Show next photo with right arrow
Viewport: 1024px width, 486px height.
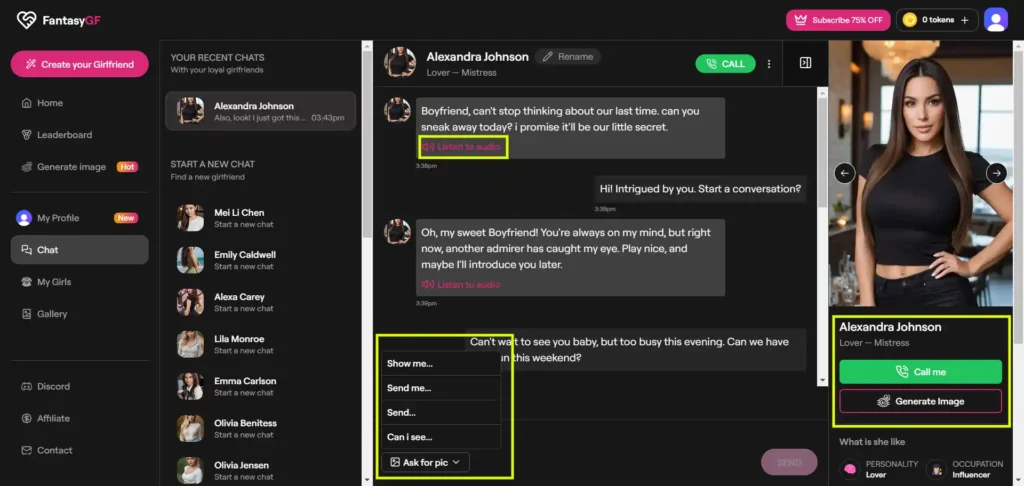click(996, 173)
